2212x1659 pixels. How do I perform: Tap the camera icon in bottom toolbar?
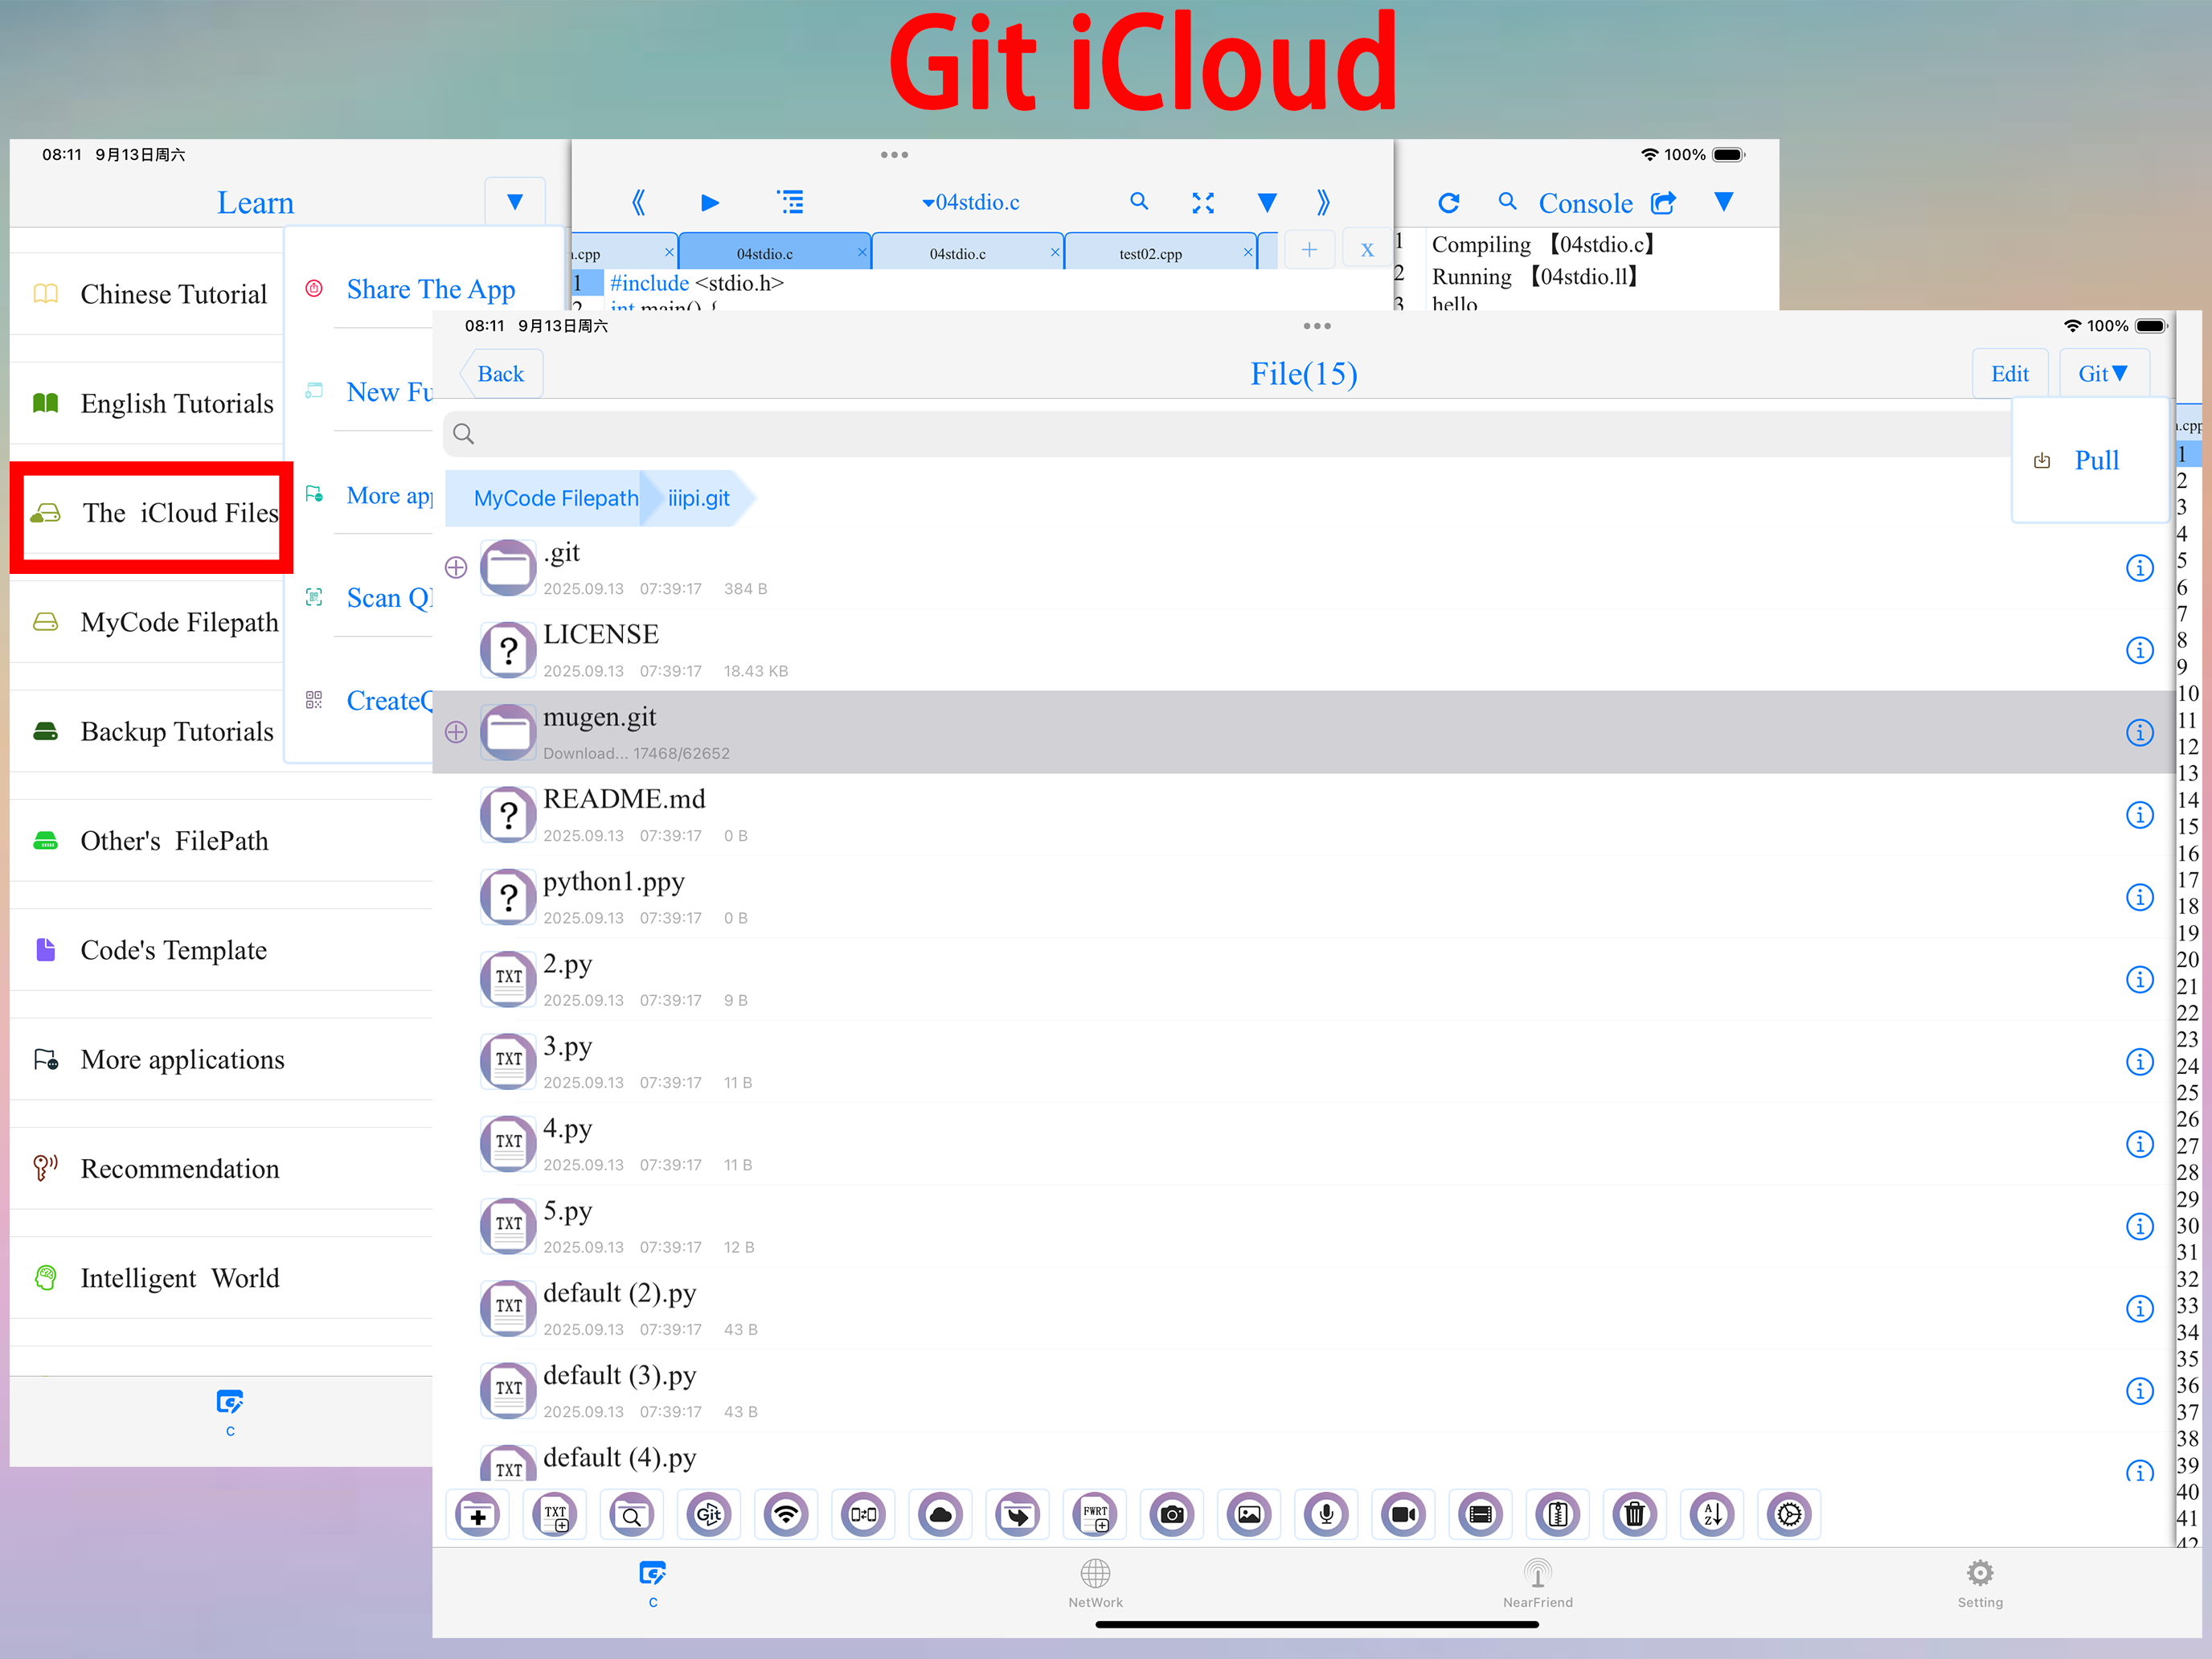click(x=1172, y=1515)
